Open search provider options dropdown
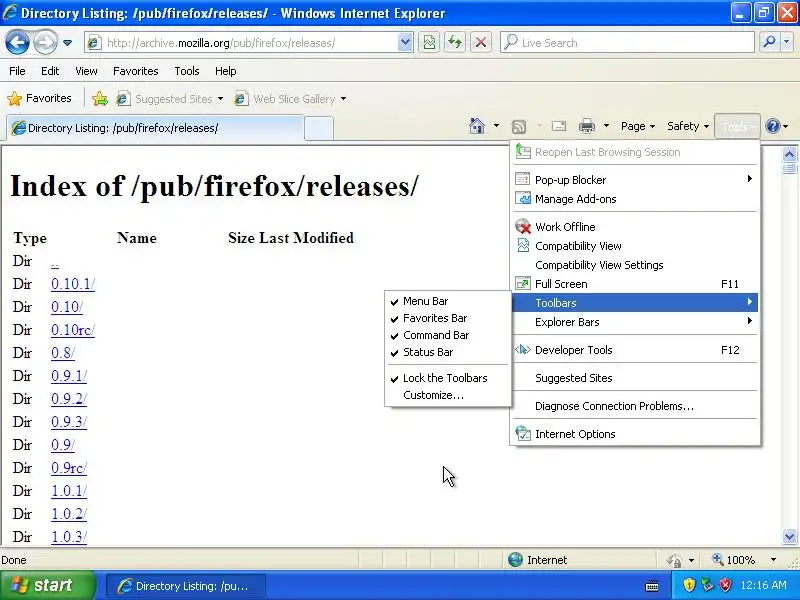800x600 pixels. (787, 42)
